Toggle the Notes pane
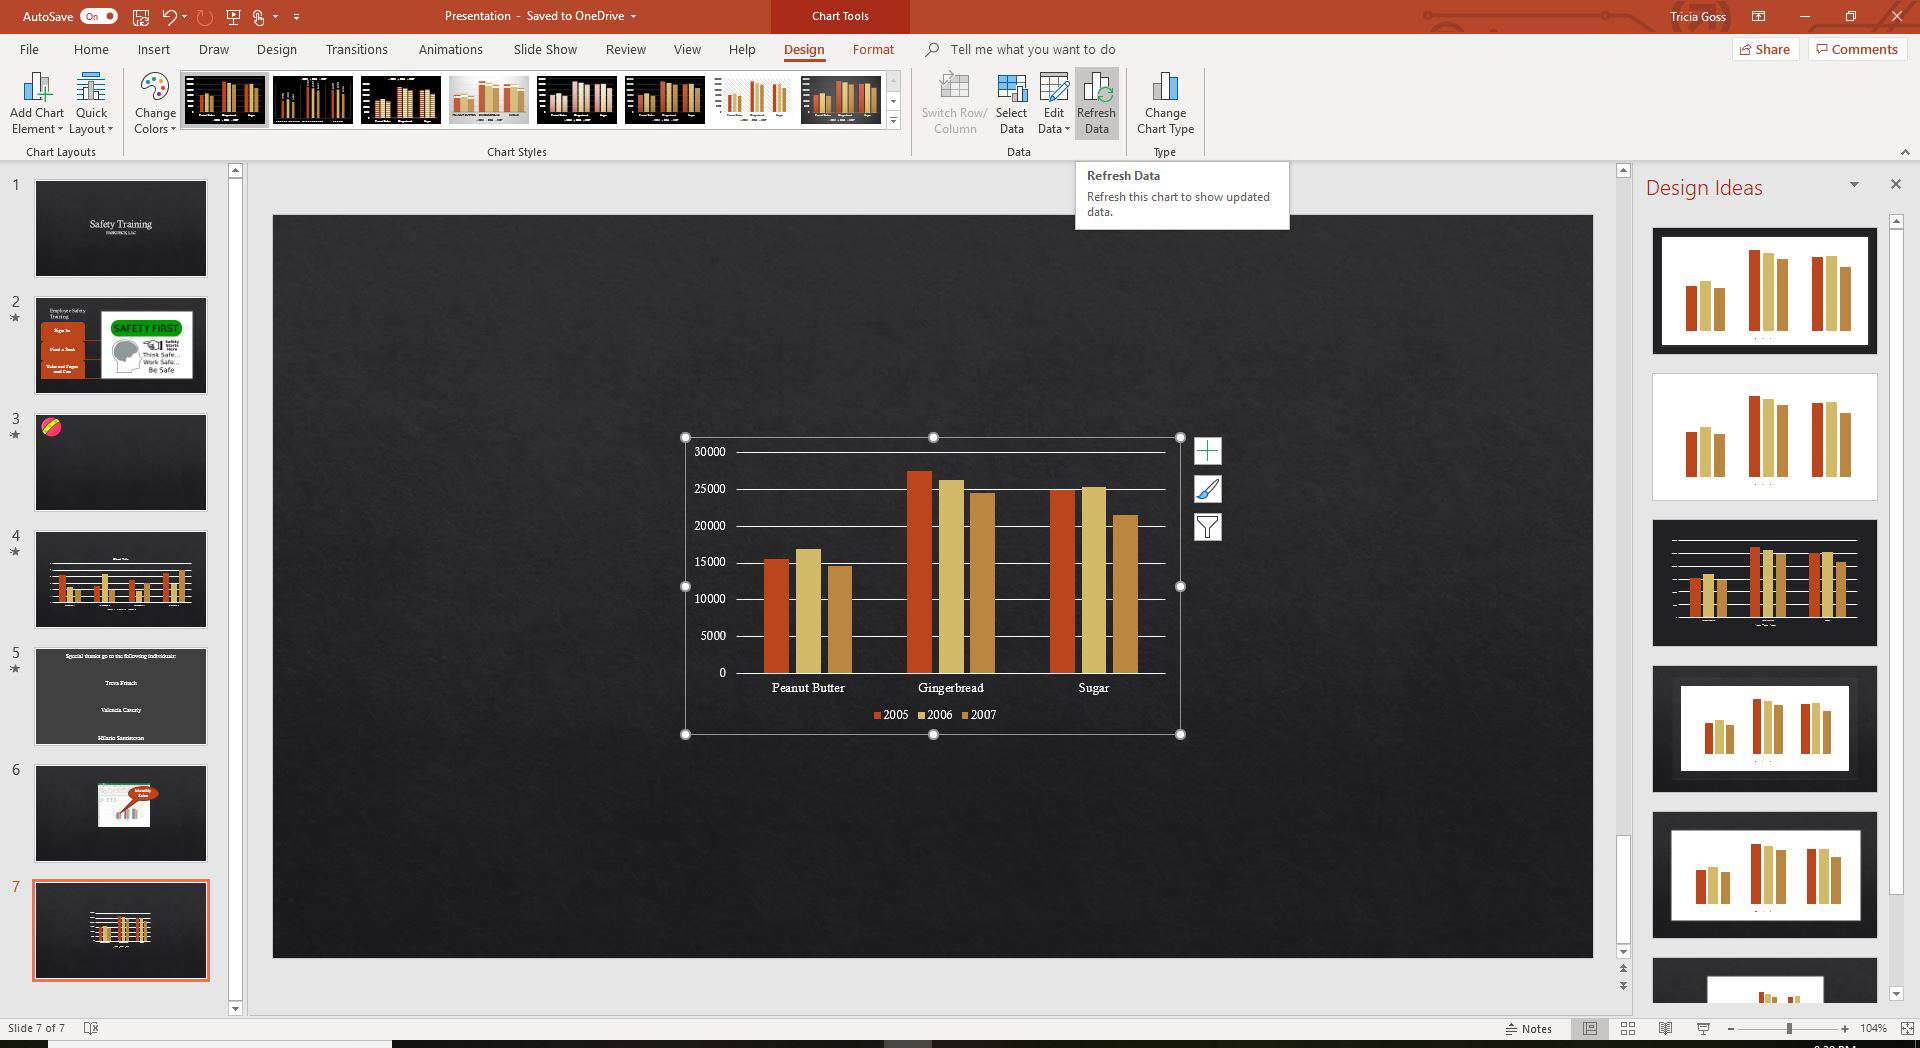 (x=1529, y=1028)
